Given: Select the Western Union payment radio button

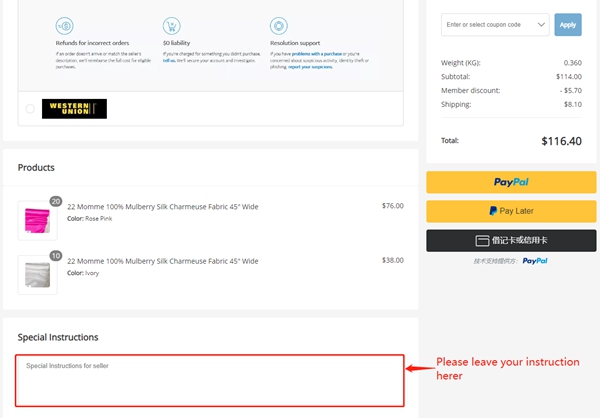Looking at the screenshot, I should point(30,109).
